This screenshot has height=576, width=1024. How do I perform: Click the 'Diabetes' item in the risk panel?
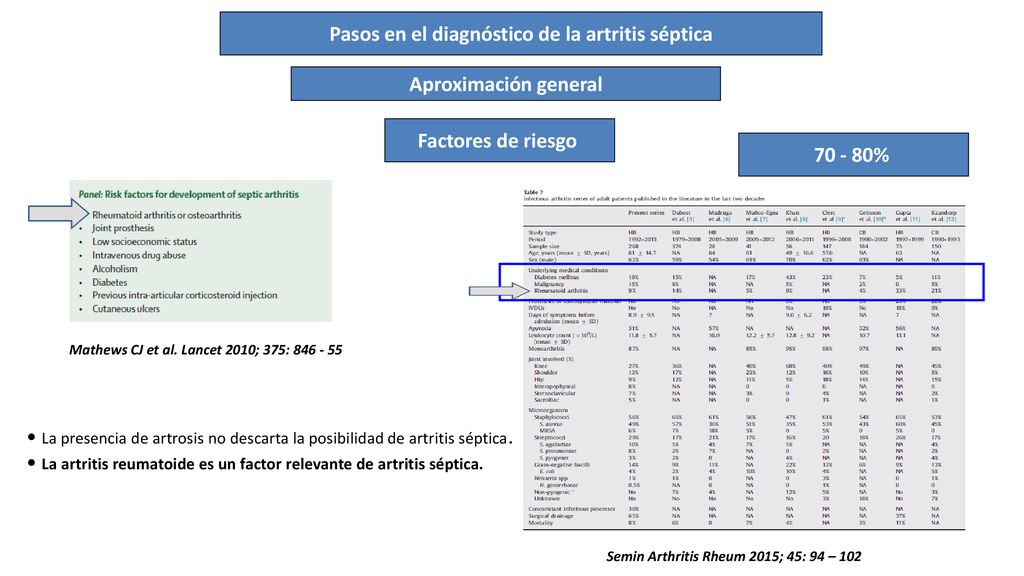point(110,282)
